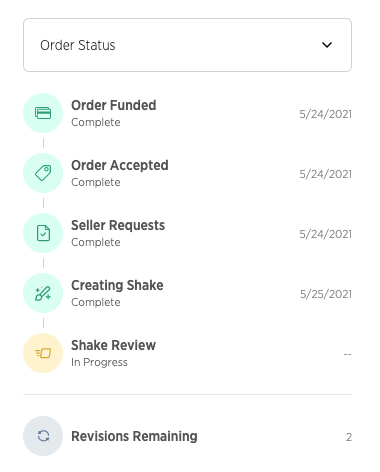The height and width of the screenshot is (472, 380).
Task: Click the Seller Requests document check icon
Action: [43, 233]
